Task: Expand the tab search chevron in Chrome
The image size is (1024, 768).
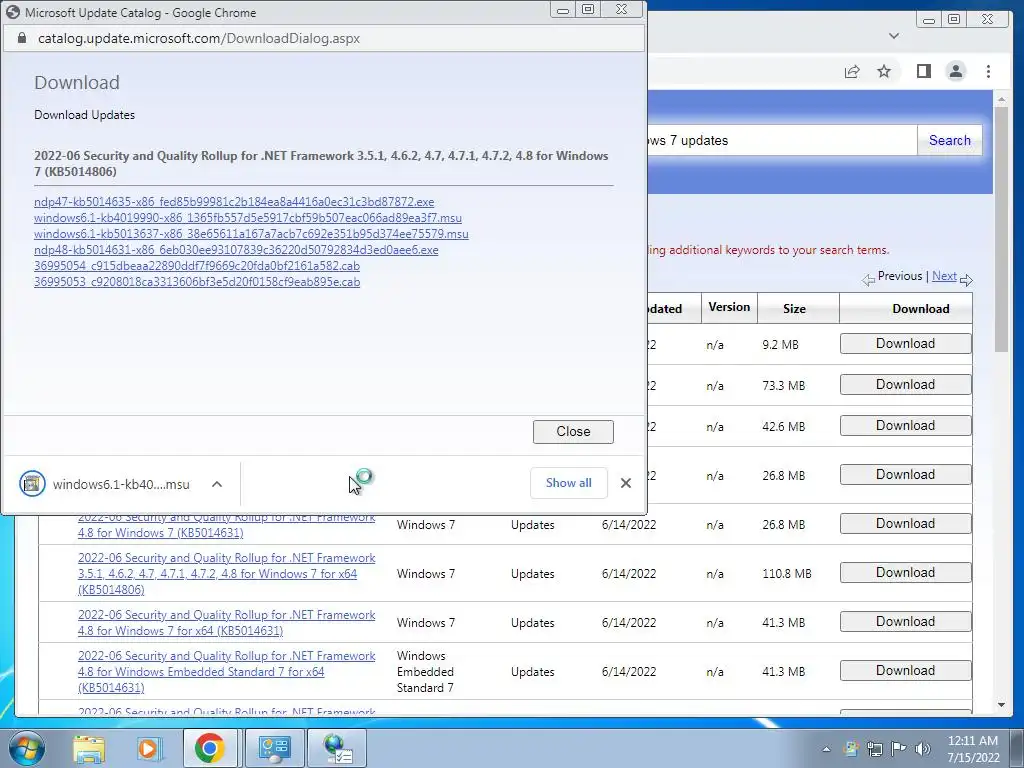Action: point(894,36)
